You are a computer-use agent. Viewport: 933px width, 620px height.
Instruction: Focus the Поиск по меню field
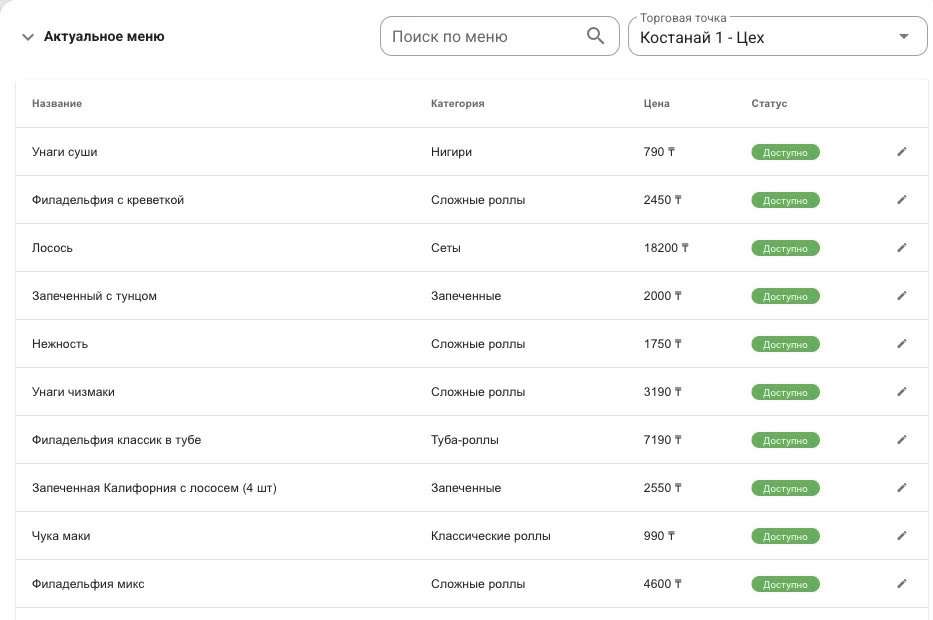click(499, 36)
